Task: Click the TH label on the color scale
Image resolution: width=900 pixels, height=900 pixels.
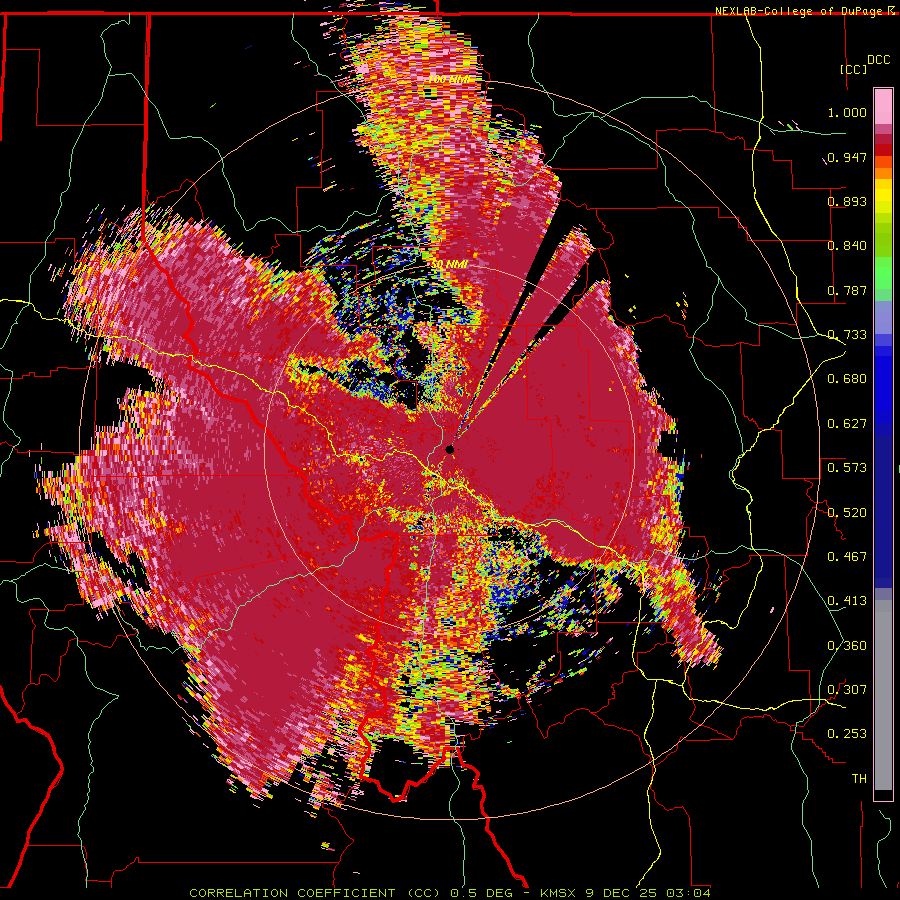Action: [859, 779]
